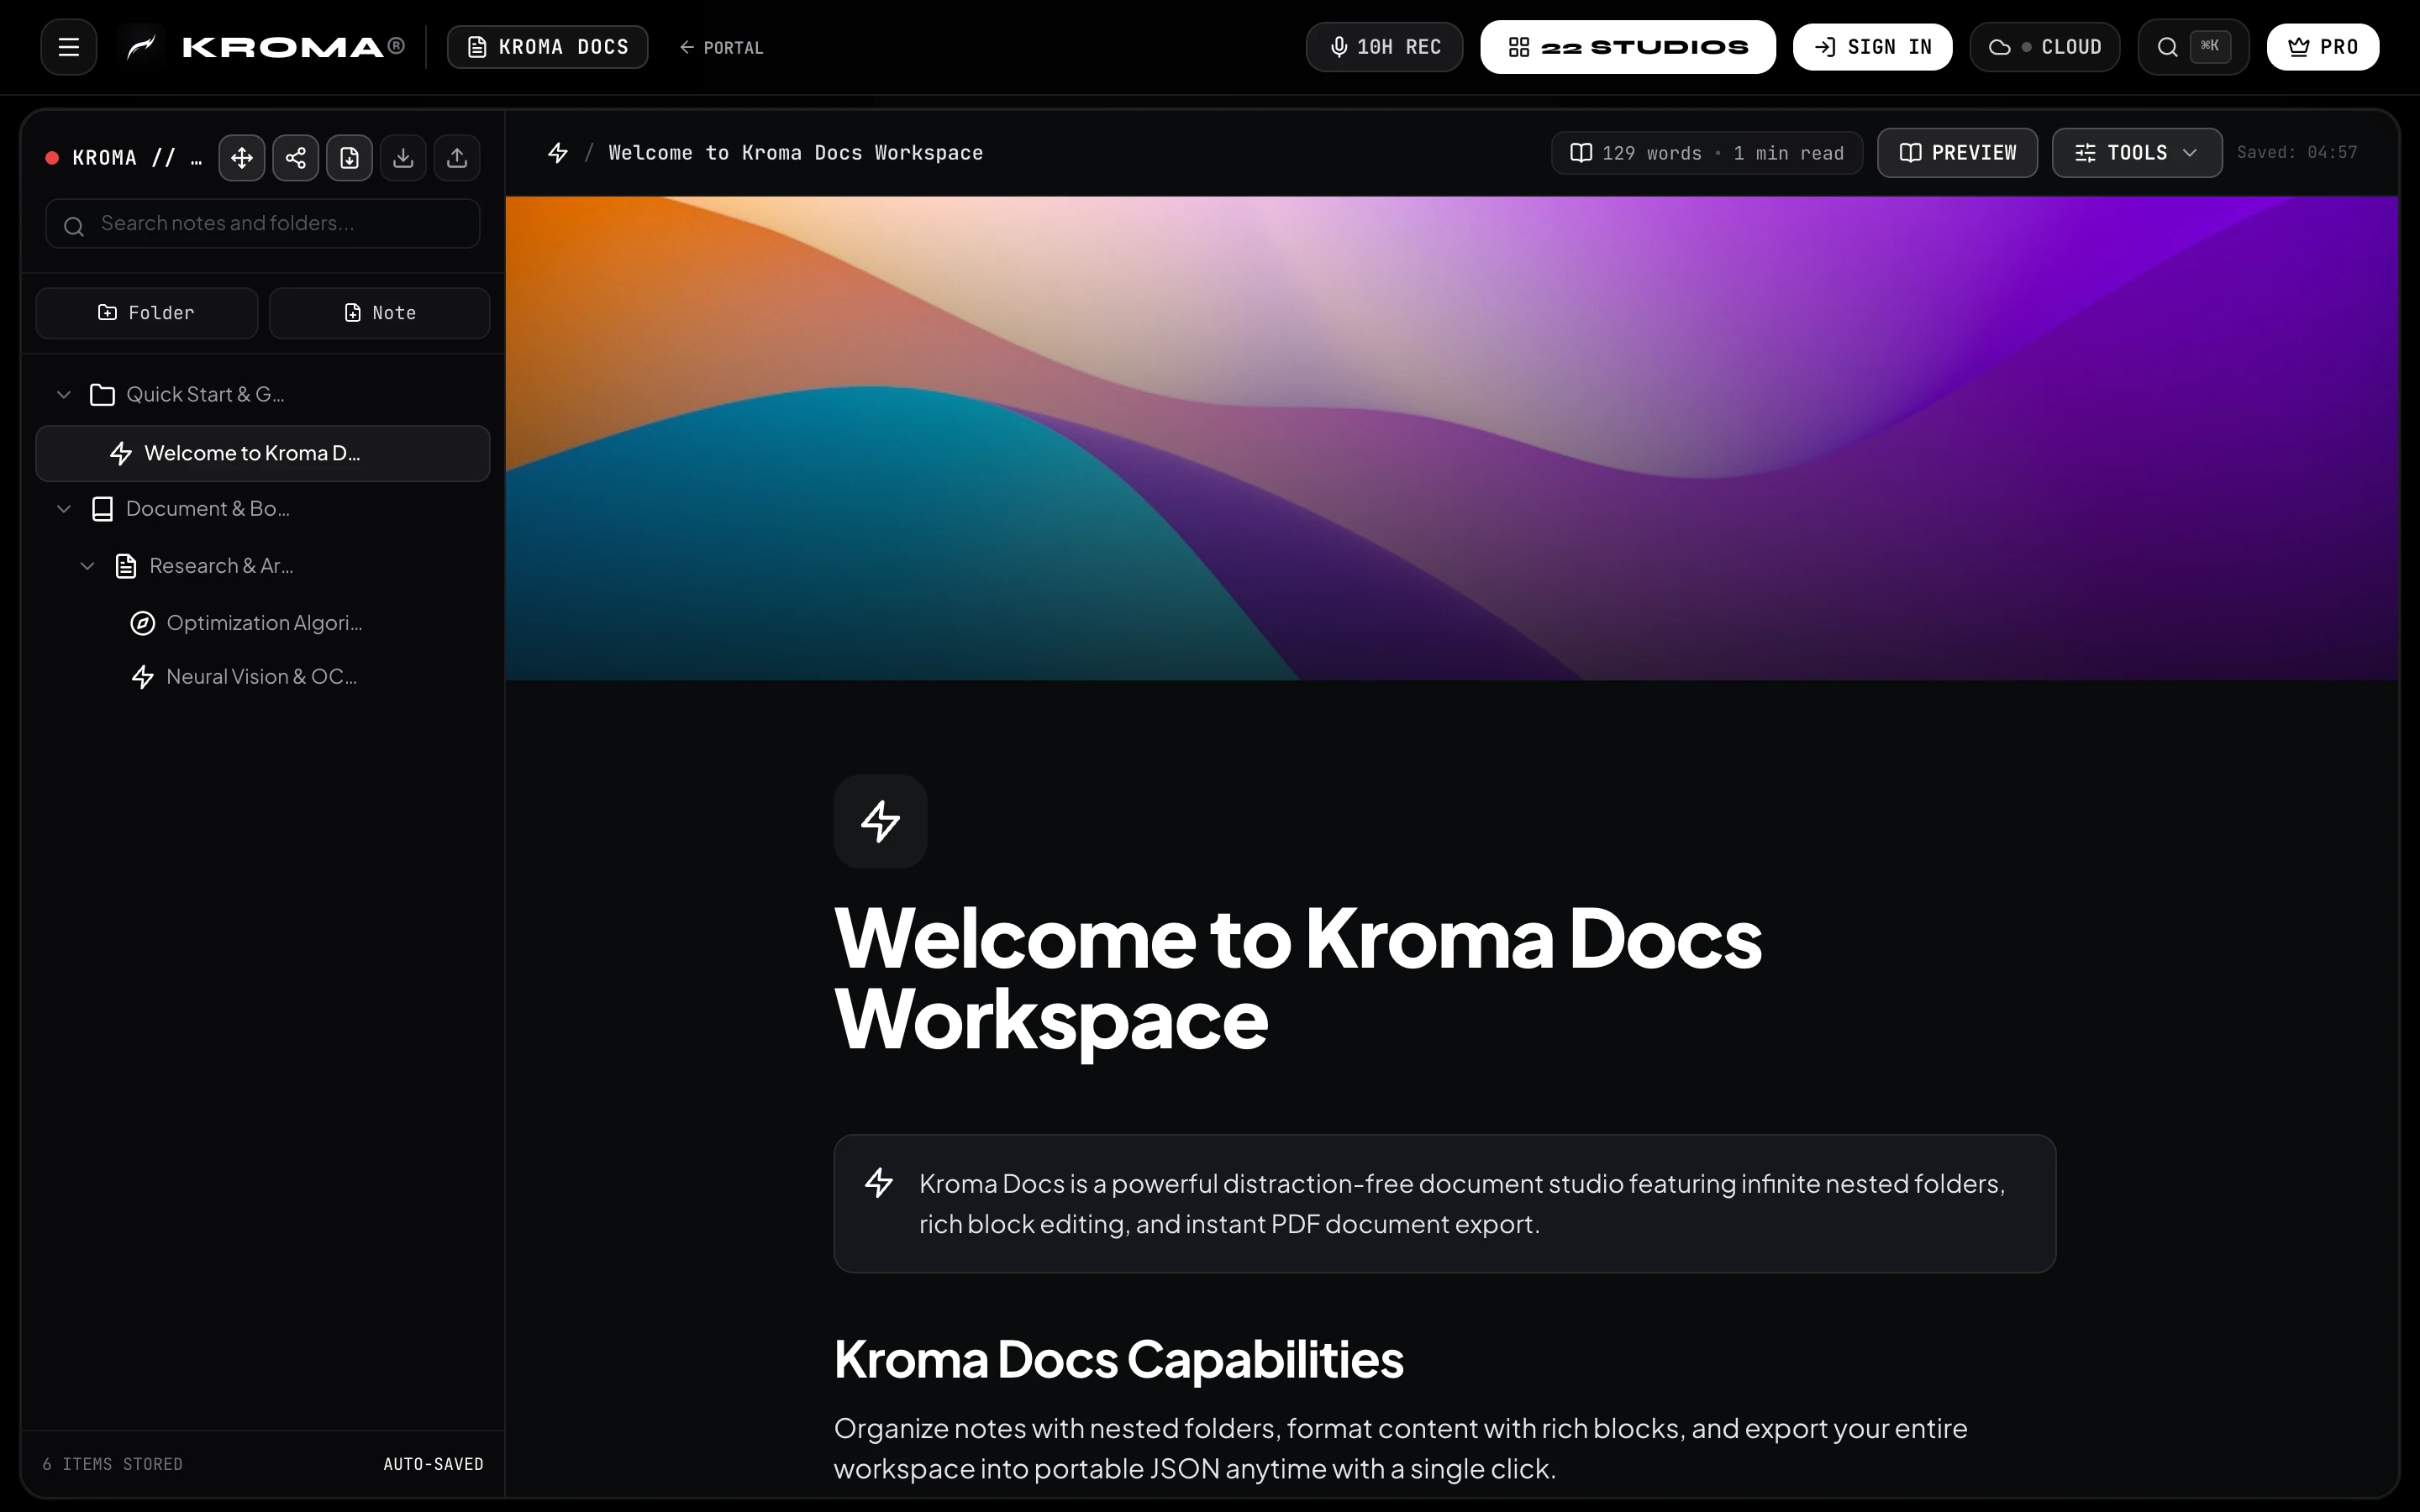Open the hamburger menu button
The width and height of the screenshot is (2420, 1512).
pos(68,47)
